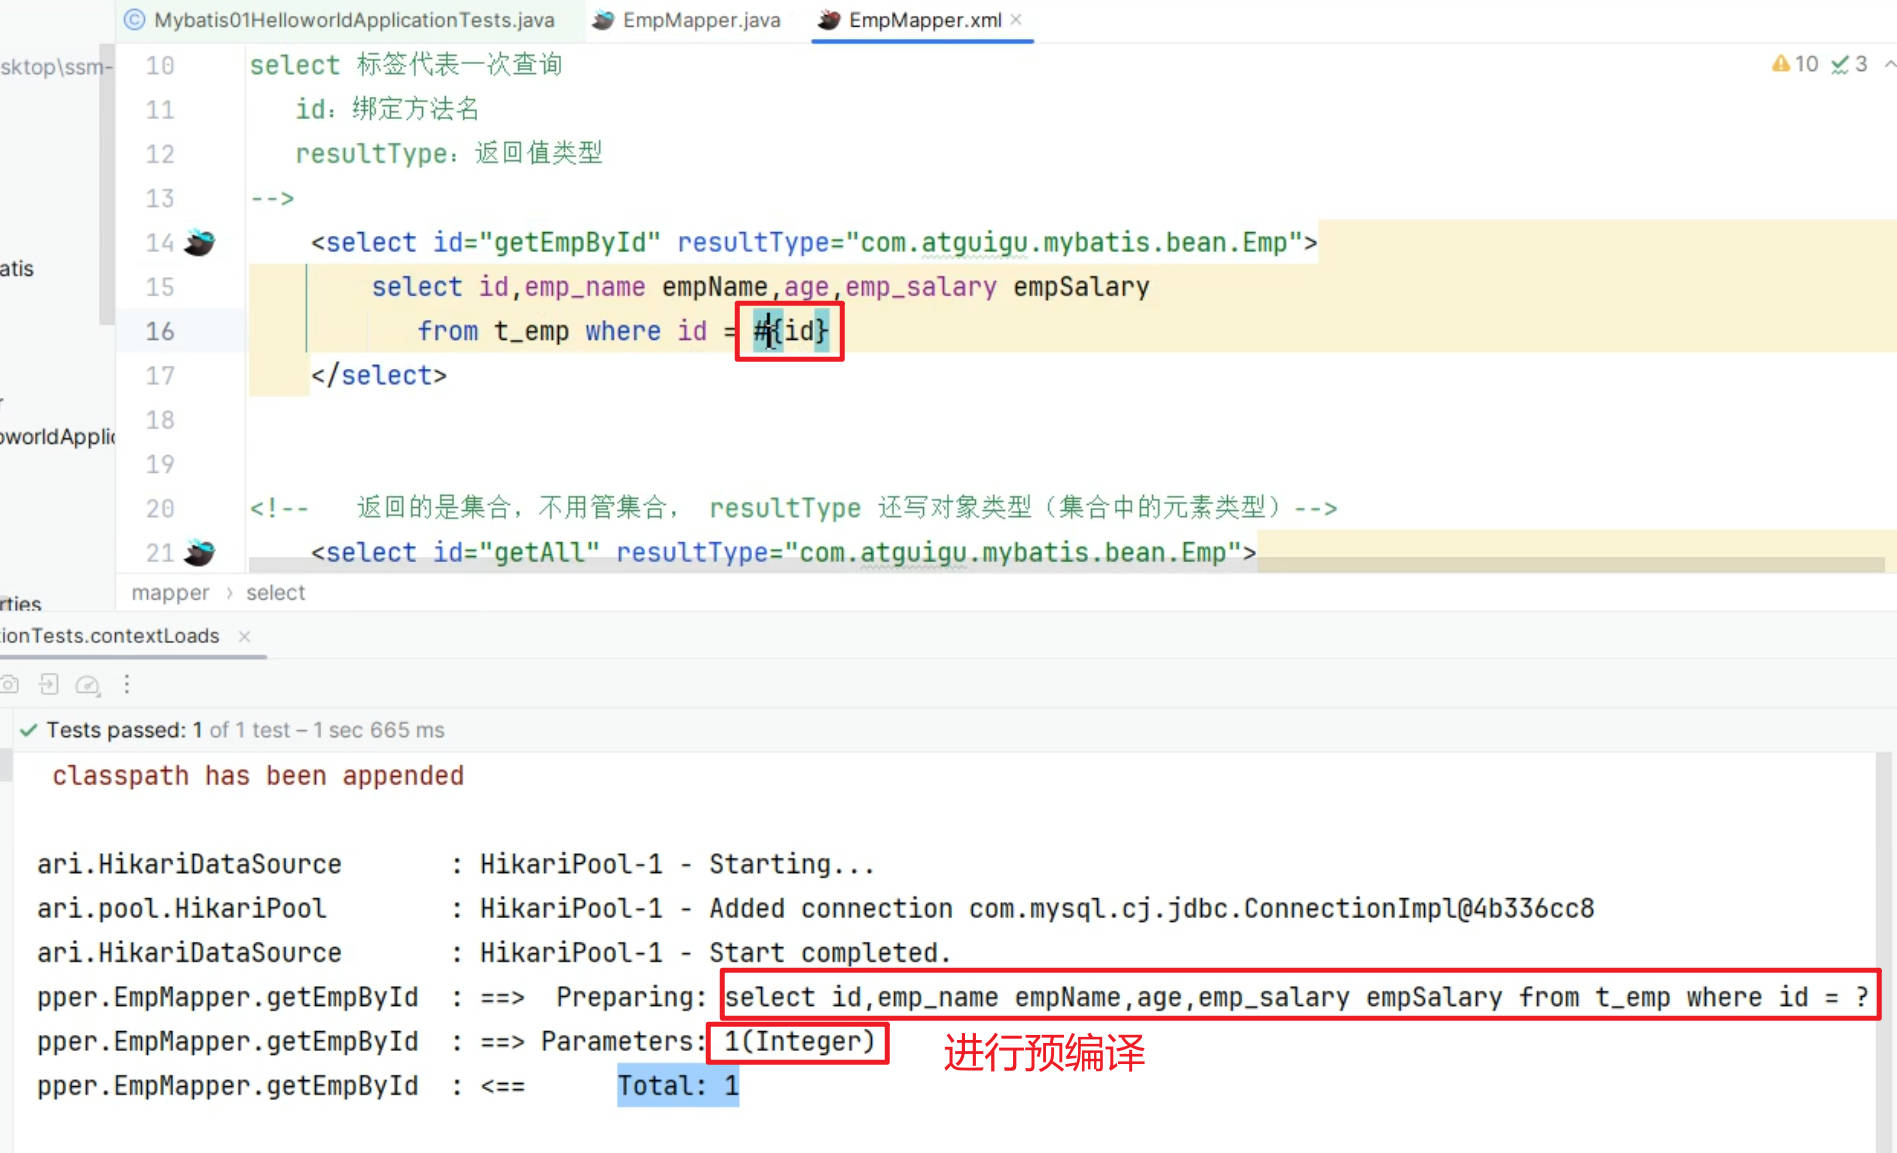Click line number 16 in the gutter
This screenshot has height=1153, width=1897.
tap(159, 331)
